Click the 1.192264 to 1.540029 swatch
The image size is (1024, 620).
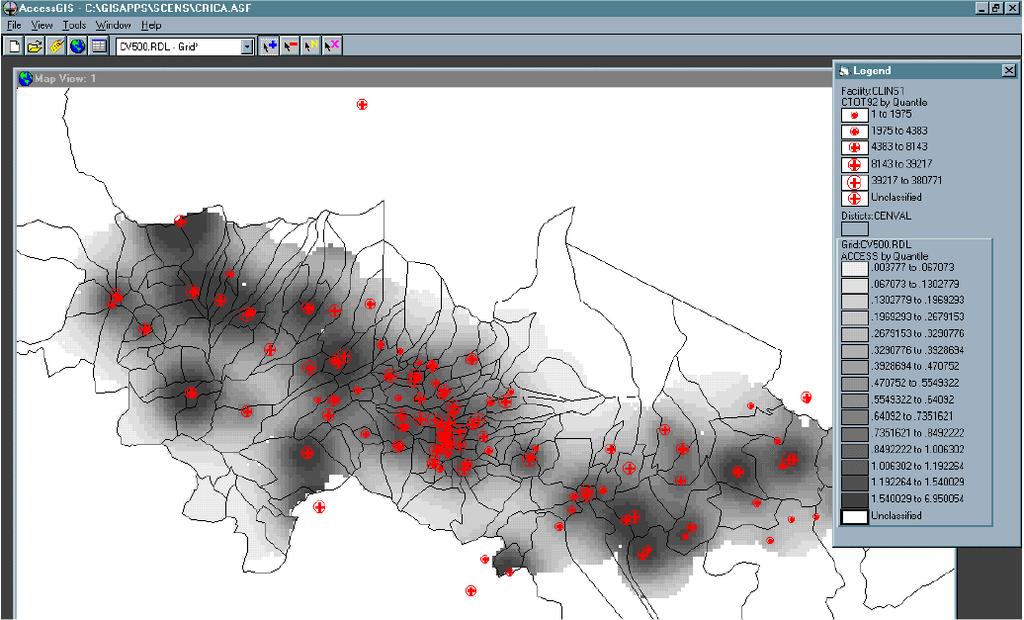(x=854, y=483)
